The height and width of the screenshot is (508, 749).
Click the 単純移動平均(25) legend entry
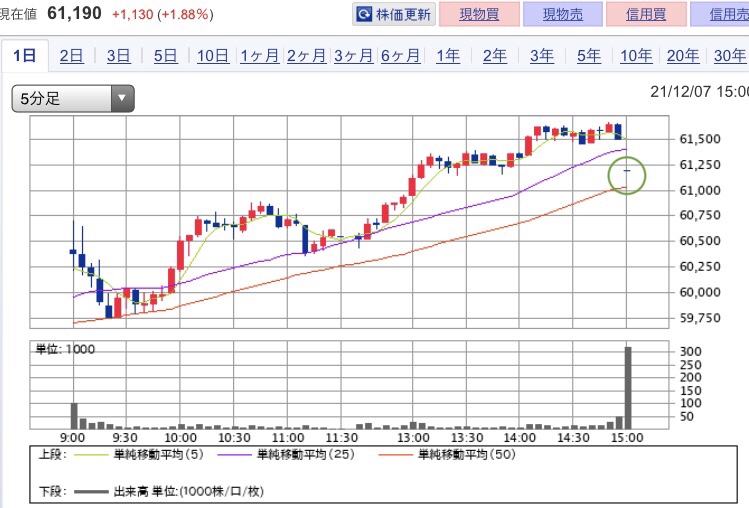(286, 454)
